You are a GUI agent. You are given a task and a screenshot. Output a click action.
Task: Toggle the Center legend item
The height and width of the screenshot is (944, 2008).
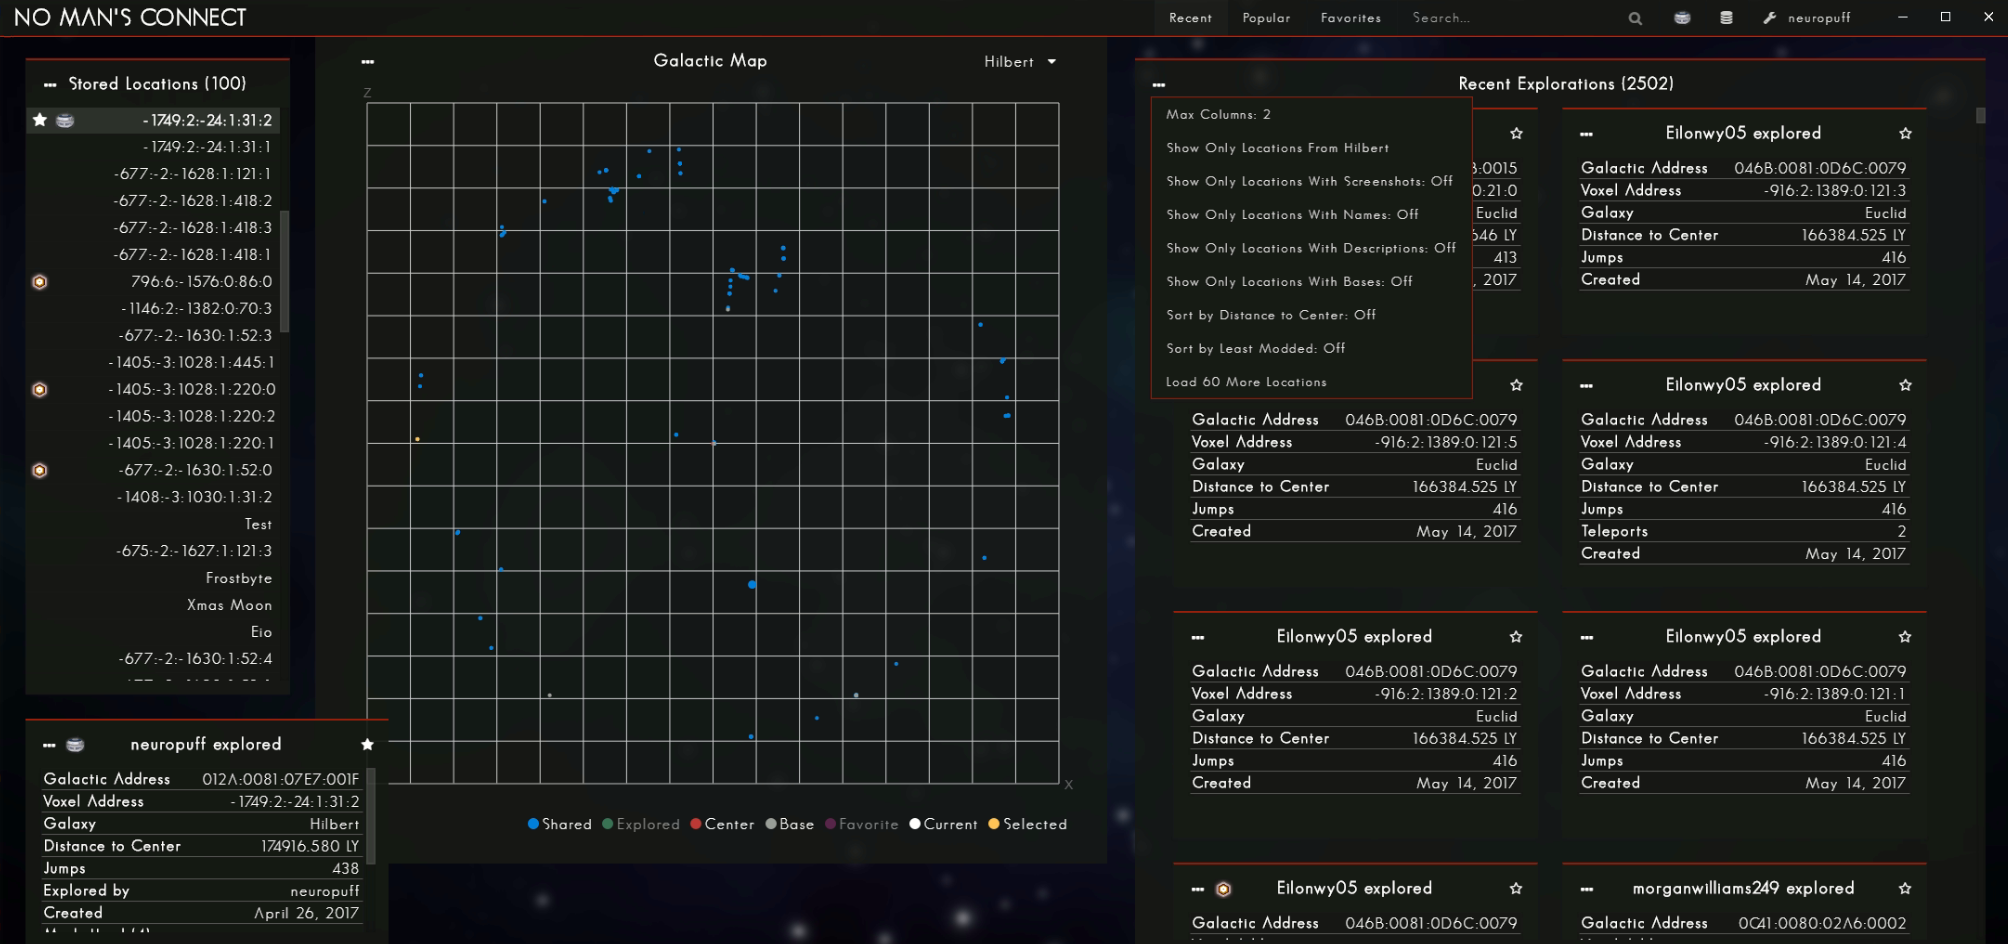(x=722, y=825)
